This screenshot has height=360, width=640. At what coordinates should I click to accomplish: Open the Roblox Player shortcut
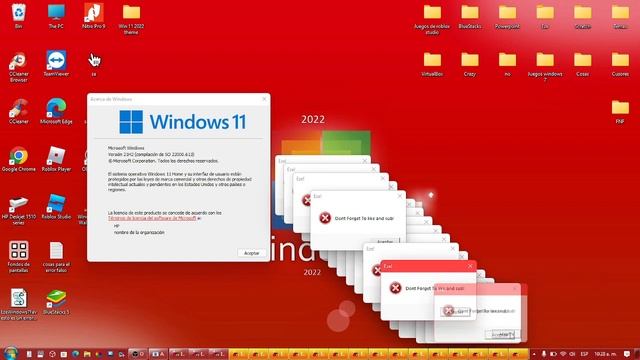[x=56, y=159]
